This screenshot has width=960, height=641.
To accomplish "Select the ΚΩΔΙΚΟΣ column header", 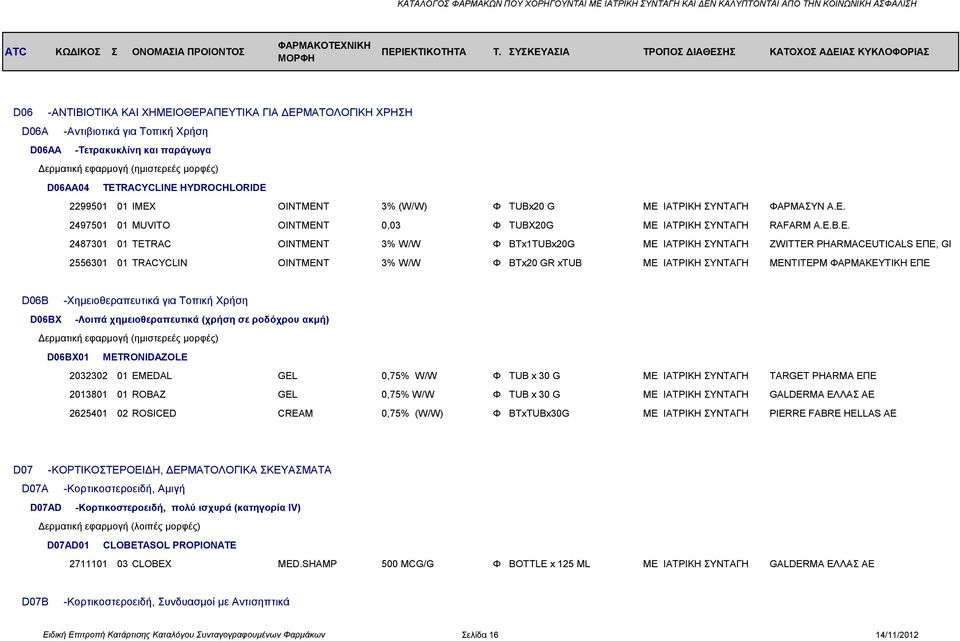I will click(x=78, y=51).
